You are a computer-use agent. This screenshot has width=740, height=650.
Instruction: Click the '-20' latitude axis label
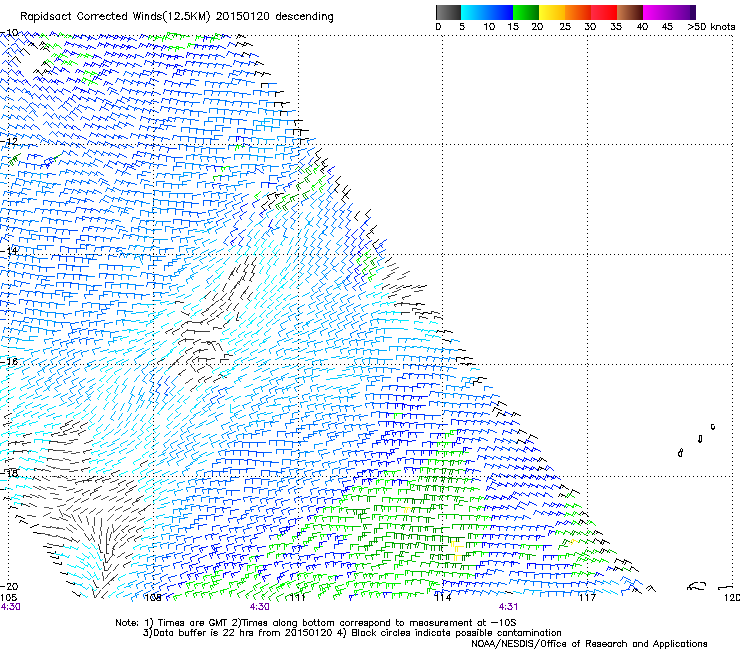pos(9,587)
